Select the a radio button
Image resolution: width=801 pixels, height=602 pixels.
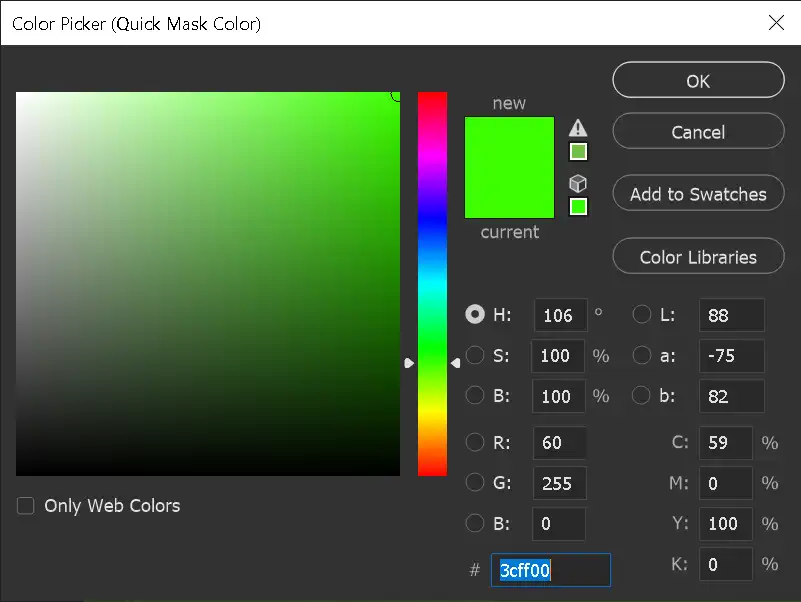click(641, 355)
